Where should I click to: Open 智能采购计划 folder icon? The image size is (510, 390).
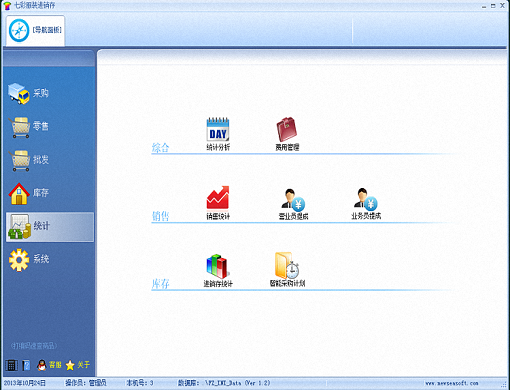[x=287, y=266]
